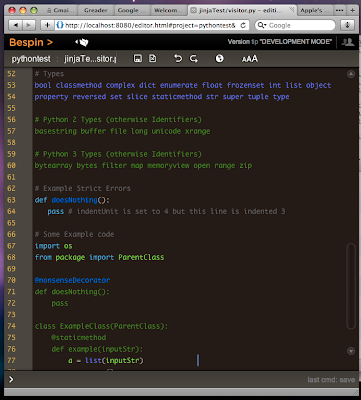Click the Google search input field
This screenshot has height=400, width=361.
coord(295,25)
